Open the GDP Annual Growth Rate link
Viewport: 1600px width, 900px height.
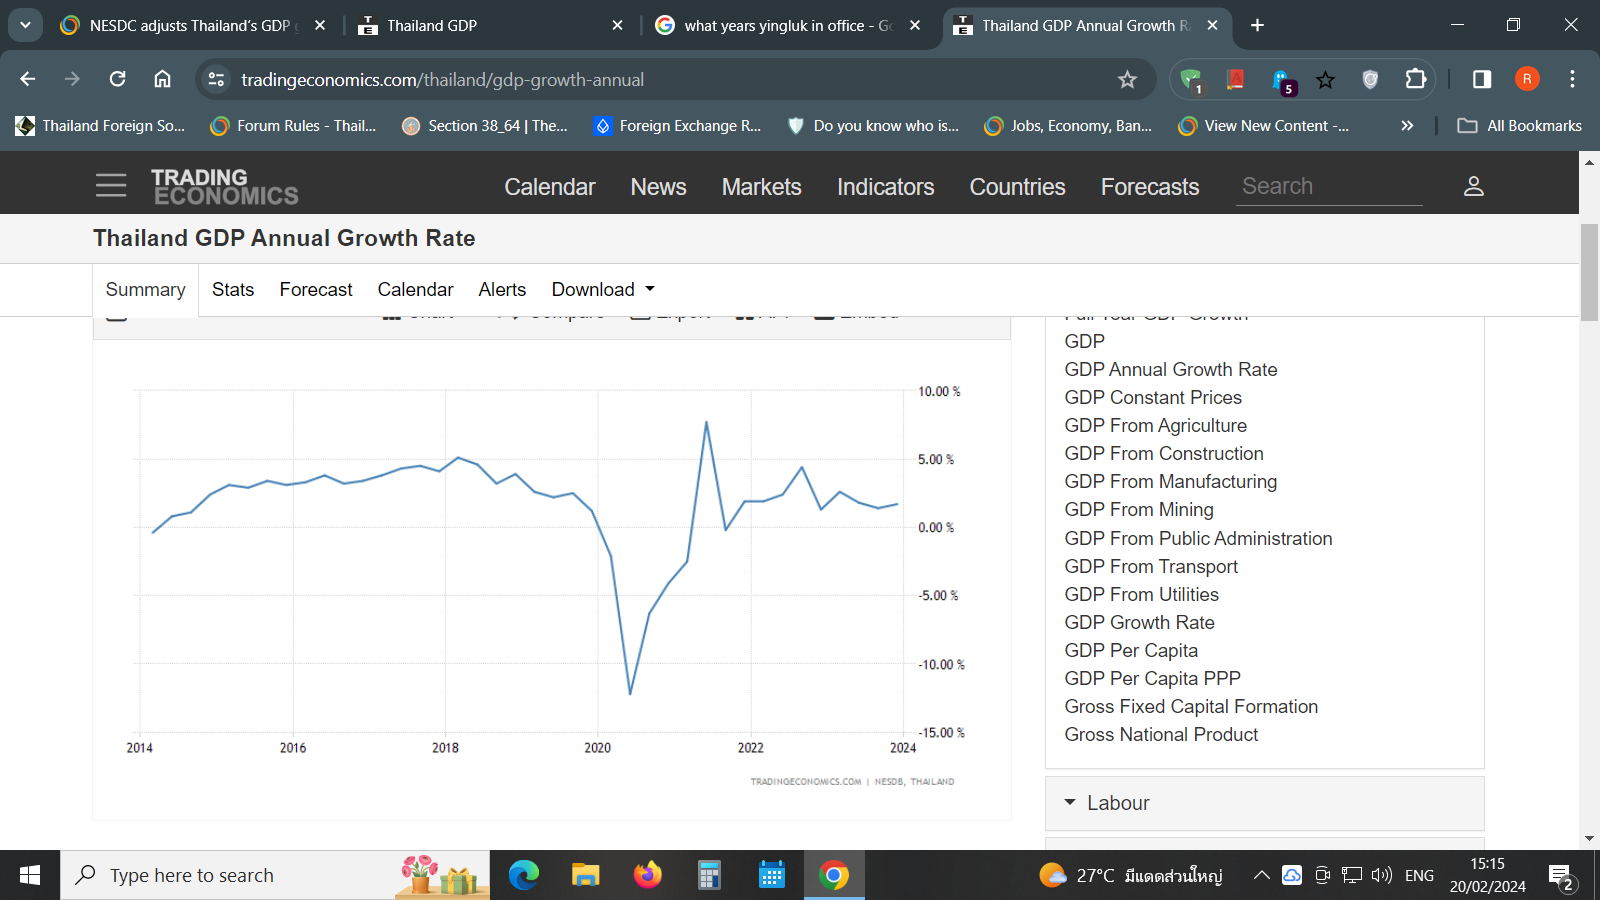tap(1171, 369)
